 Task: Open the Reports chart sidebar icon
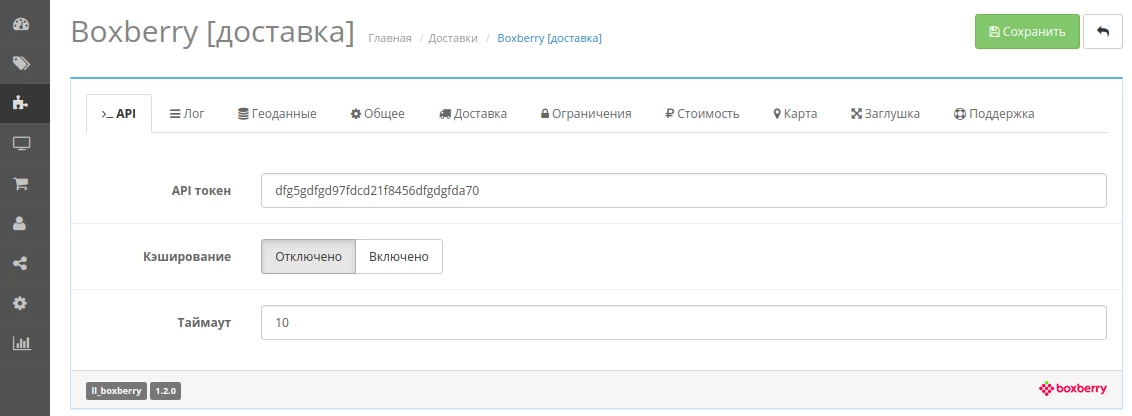click(x=21, y=343)
